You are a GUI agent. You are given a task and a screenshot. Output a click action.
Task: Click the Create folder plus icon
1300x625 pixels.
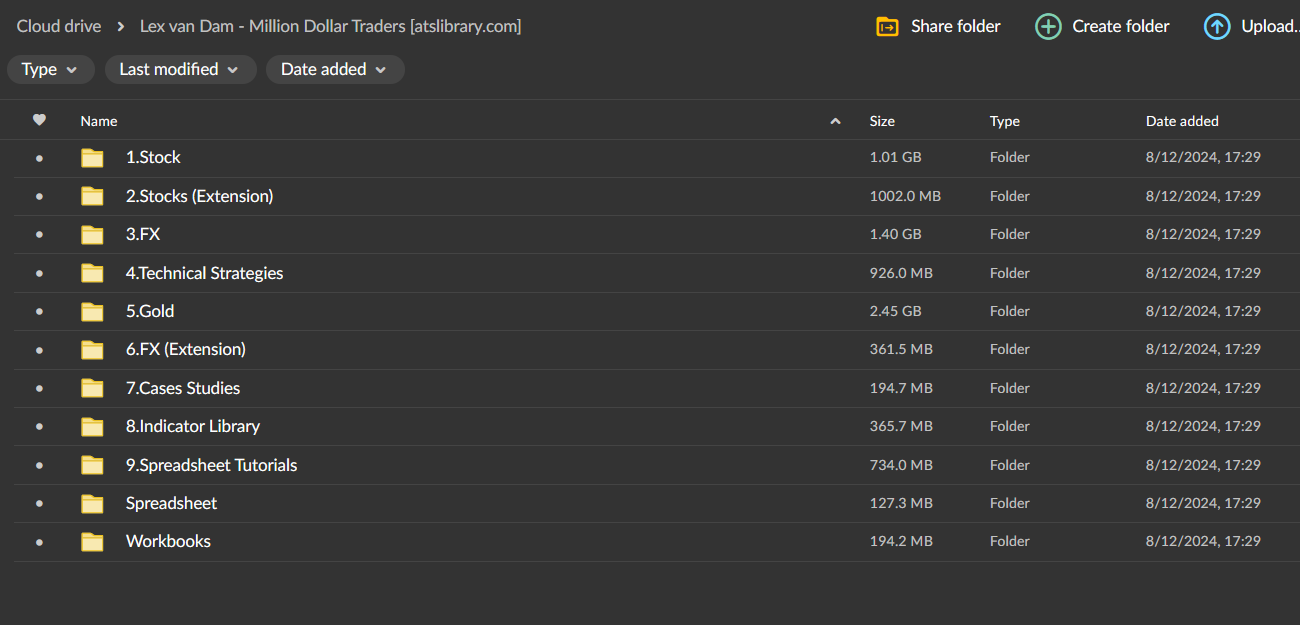point(1048,27)
